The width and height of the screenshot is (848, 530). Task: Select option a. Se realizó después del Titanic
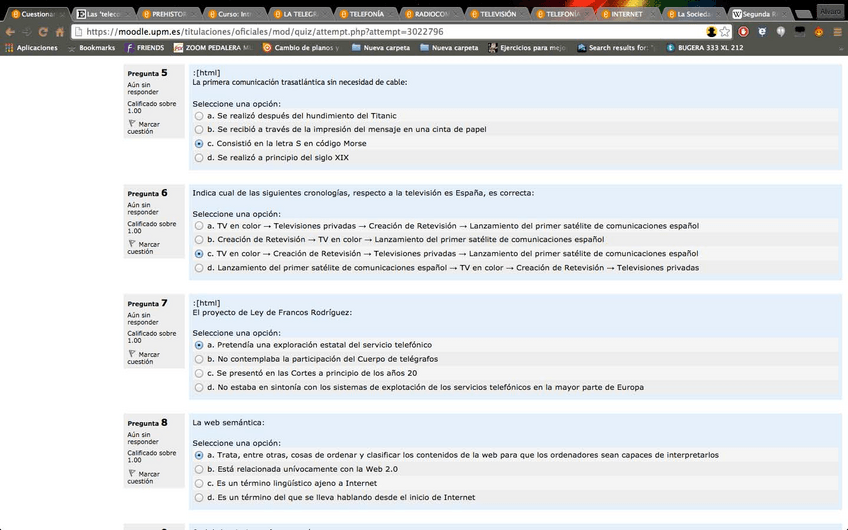(x=199, y=116)
